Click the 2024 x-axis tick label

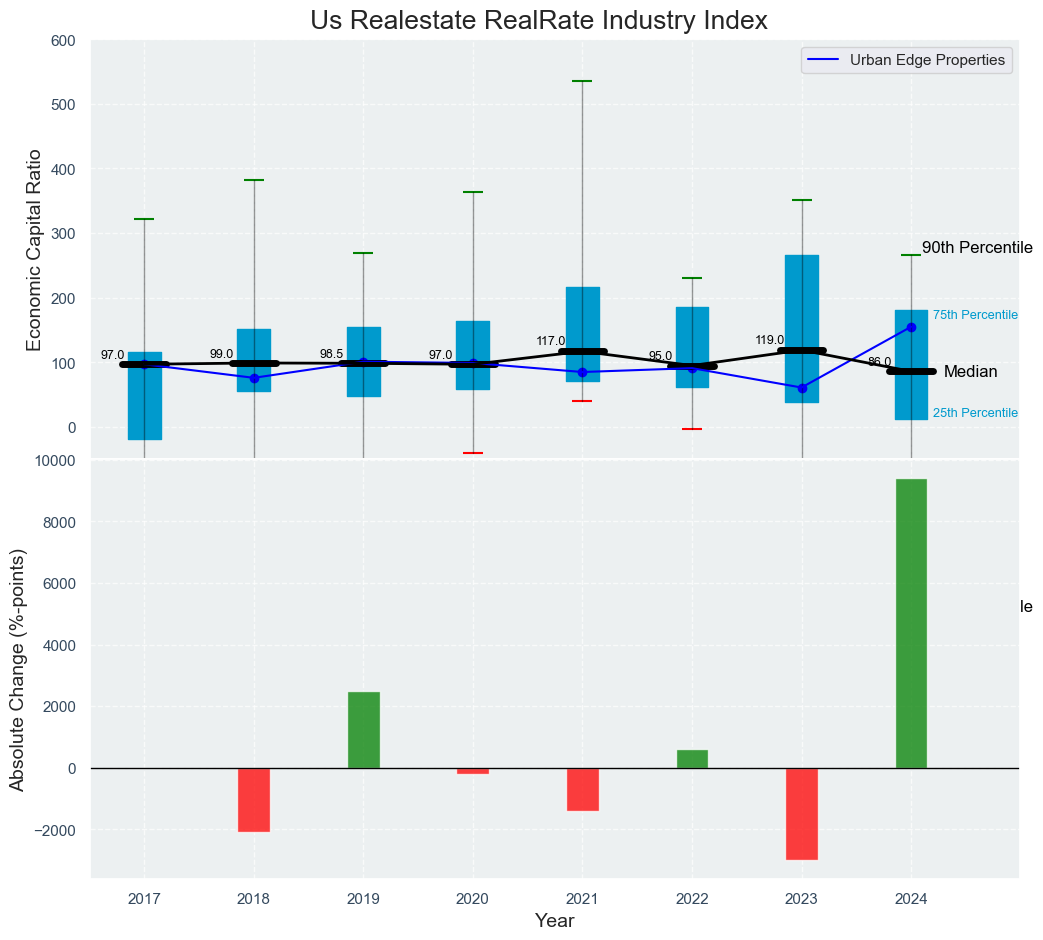point(911,899)
